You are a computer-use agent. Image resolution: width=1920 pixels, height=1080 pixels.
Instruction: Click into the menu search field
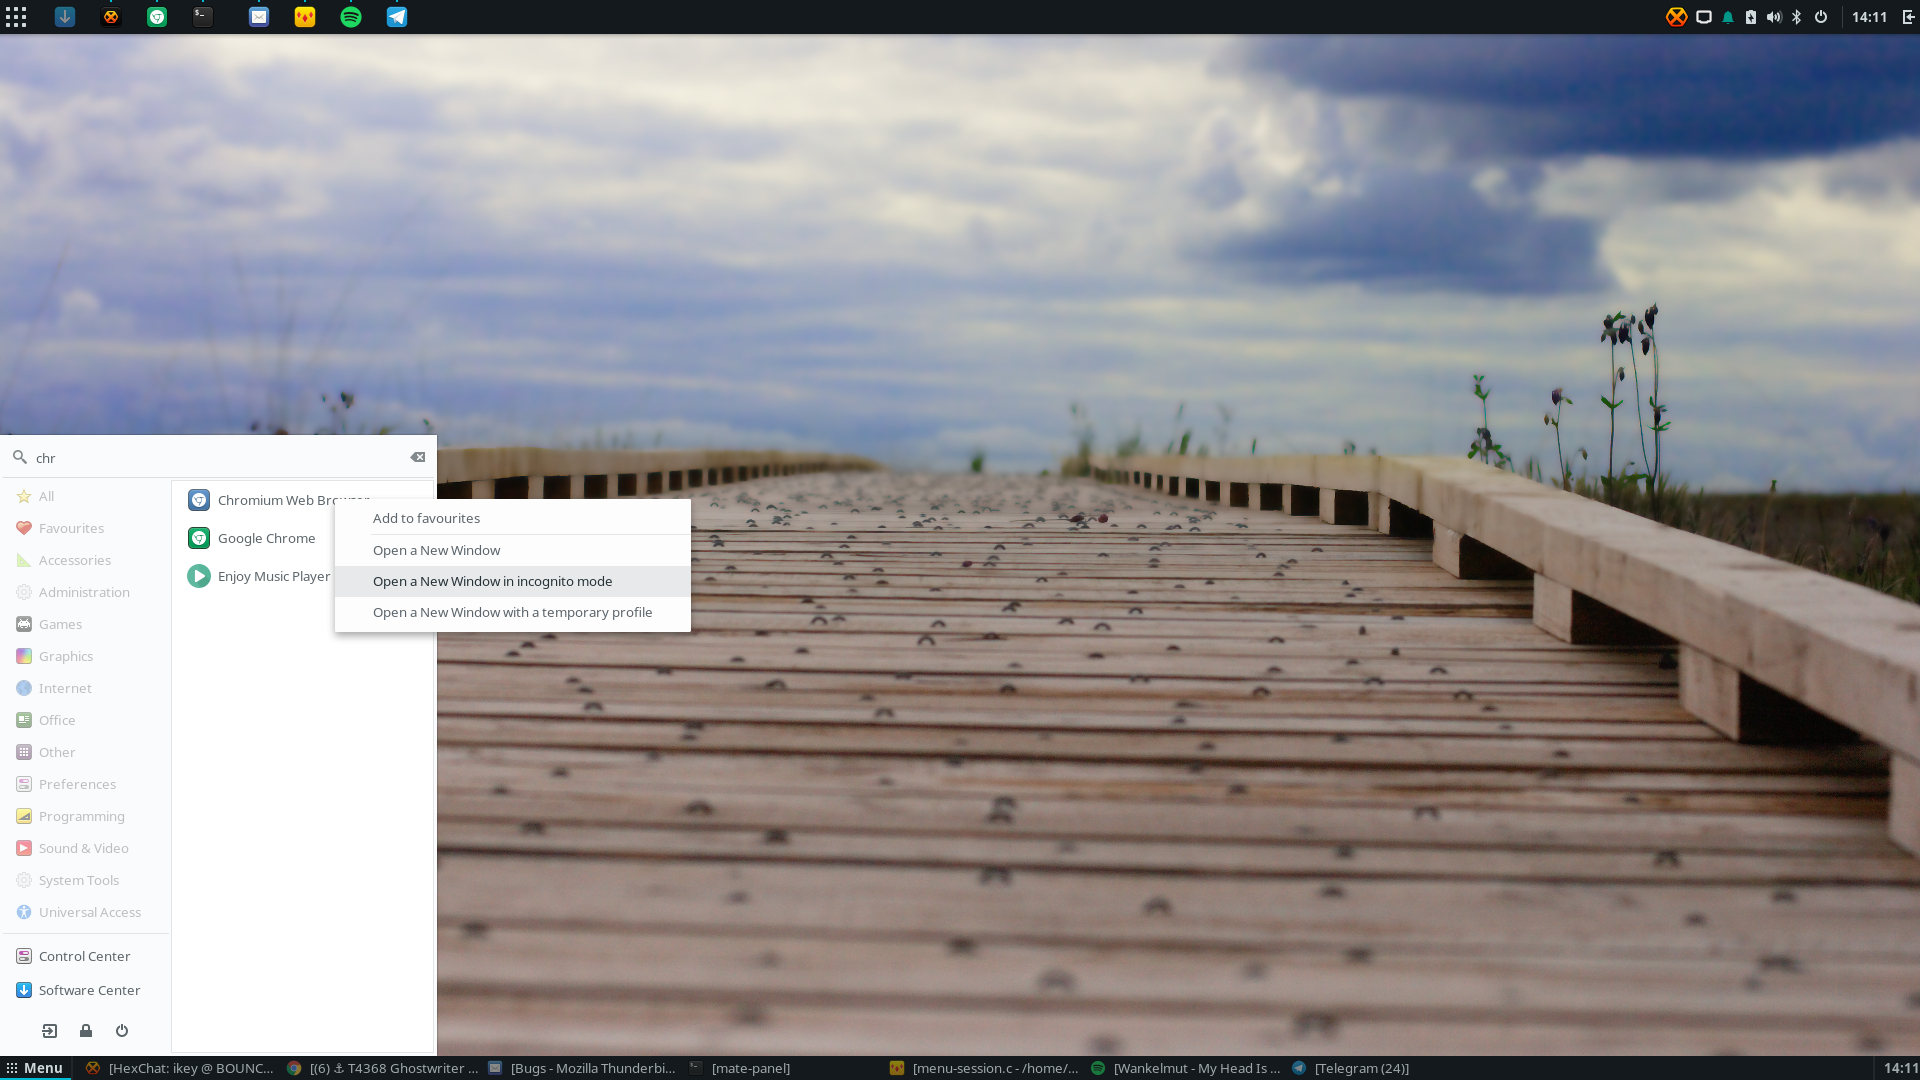click(x=218, y=457)
